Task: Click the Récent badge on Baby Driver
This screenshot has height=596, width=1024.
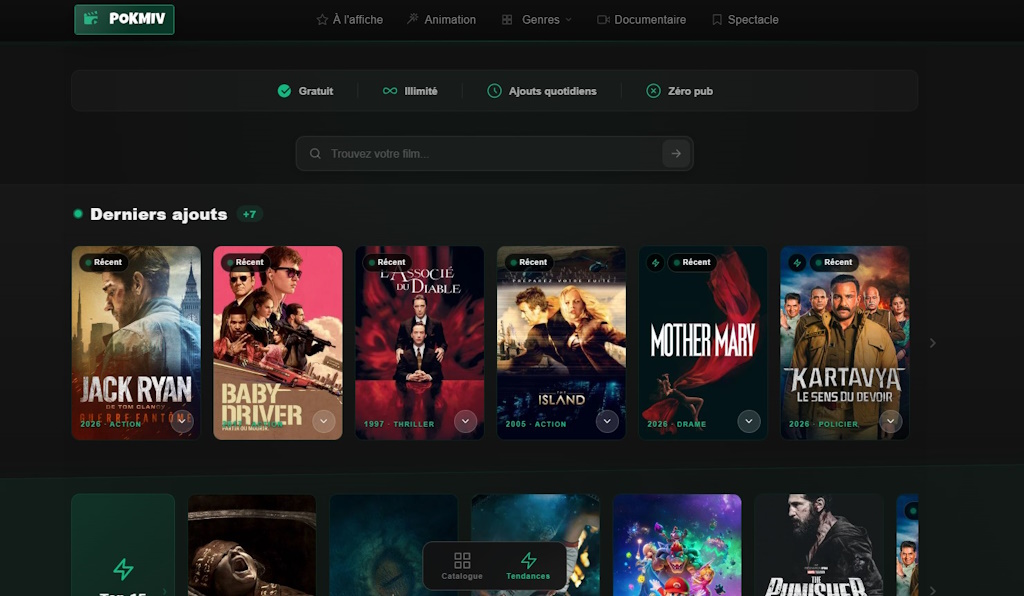Action: tap(246, 262)
